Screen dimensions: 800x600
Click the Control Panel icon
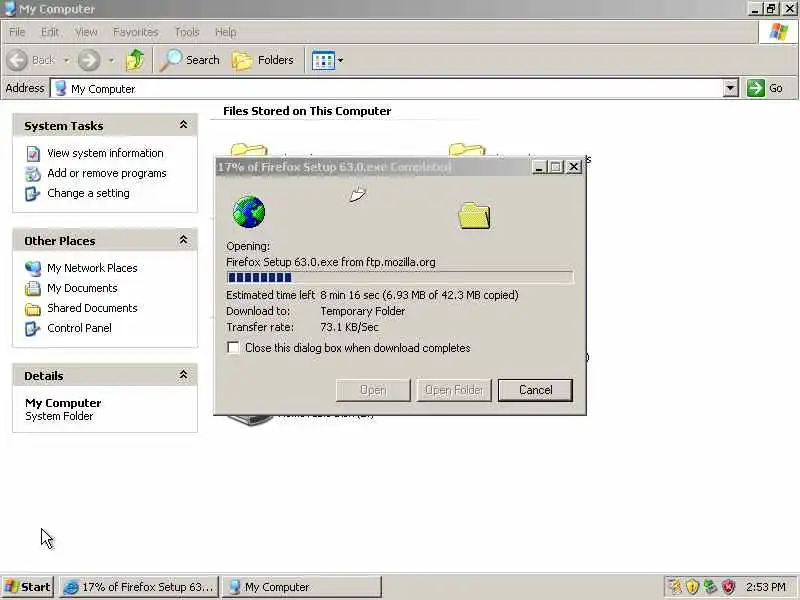click(32, 328)
